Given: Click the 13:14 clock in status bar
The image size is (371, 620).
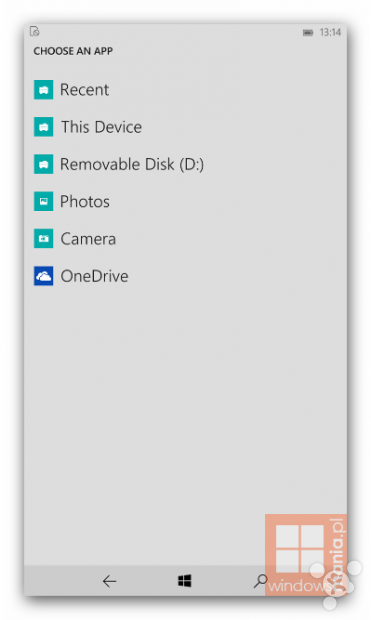Looking at the screenshot, I should (330, 32).
